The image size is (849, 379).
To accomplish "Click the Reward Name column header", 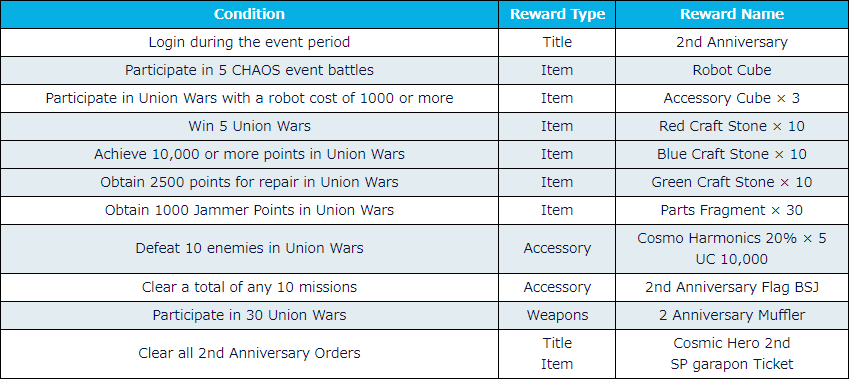I will pyautogui.click(x=732, y=14).
